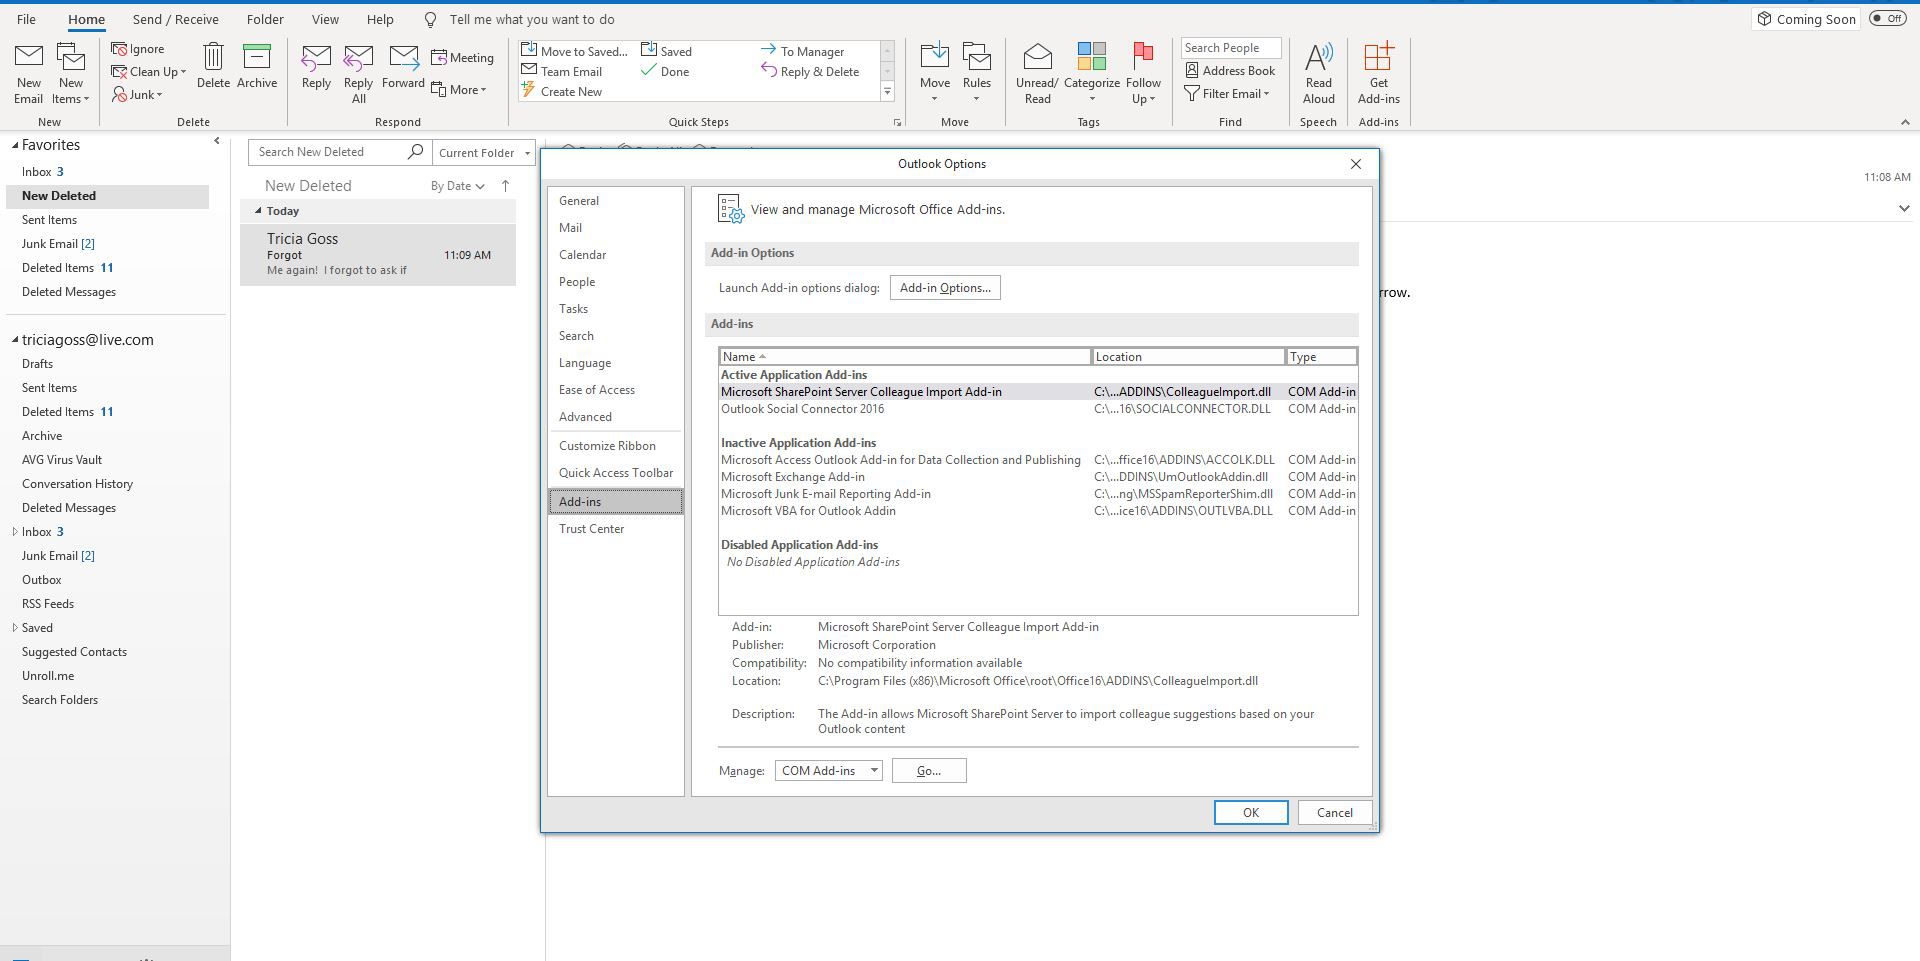Click in the Search New Deleted field
Image resolution: width=1920 pixels, height=961 pixels.
[330, 152]
